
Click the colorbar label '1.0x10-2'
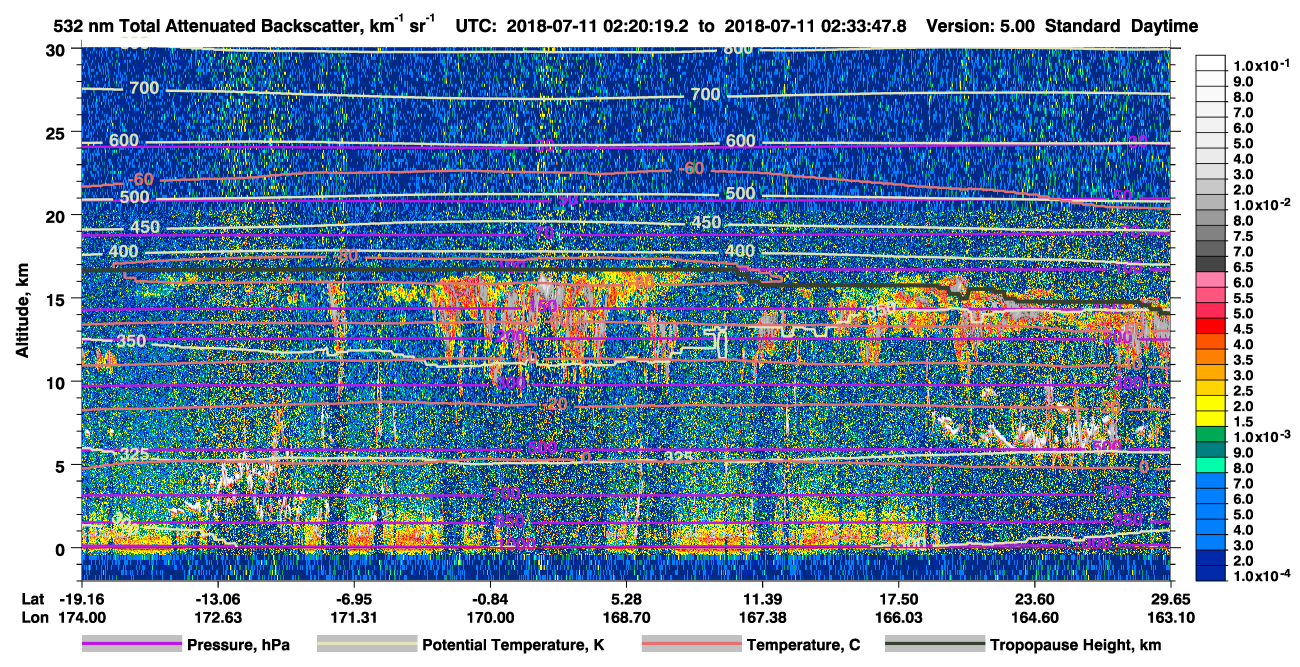click(1260, 204)
